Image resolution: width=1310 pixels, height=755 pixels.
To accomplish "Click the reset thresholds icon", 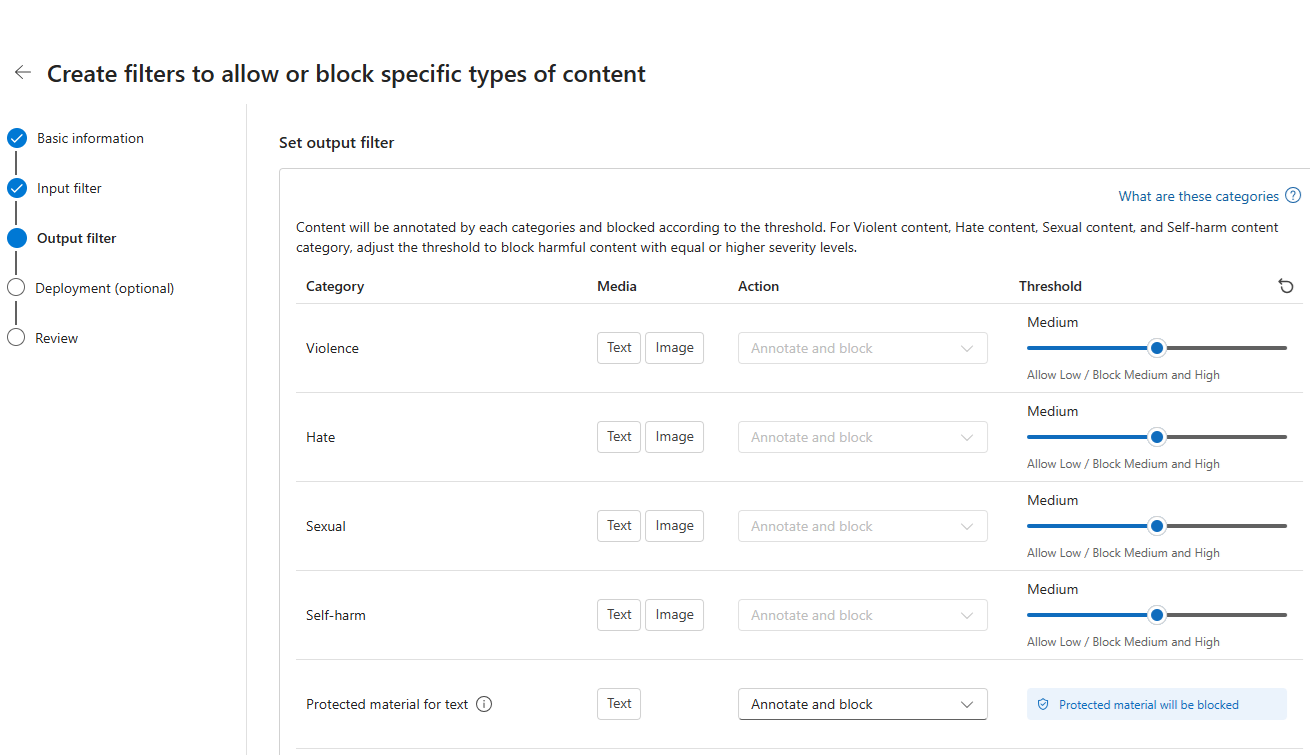I will tap(1286, 286).
